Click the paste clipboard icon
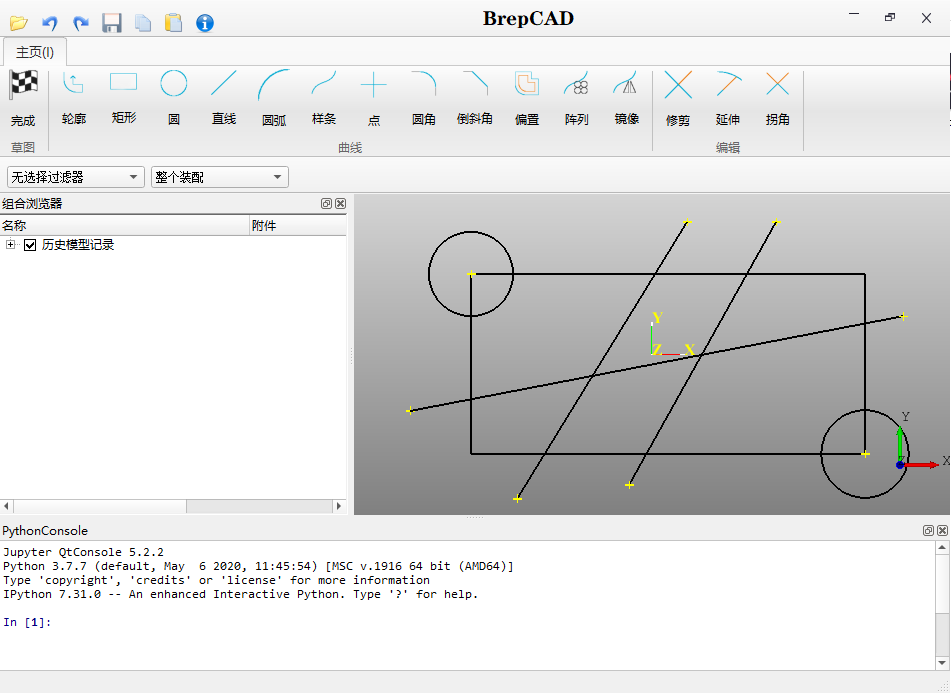 tap(173, 23)
